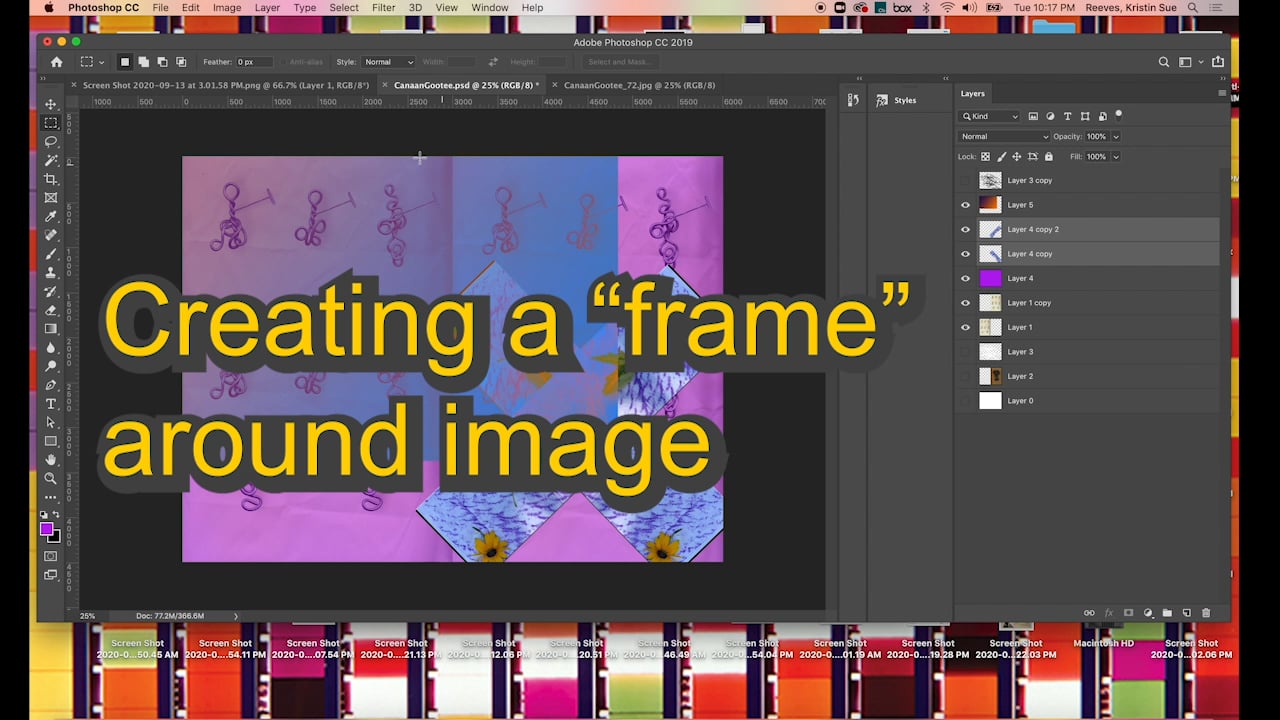Select the Zoom tool
1280x720 pixels.
tap(51, 479)
